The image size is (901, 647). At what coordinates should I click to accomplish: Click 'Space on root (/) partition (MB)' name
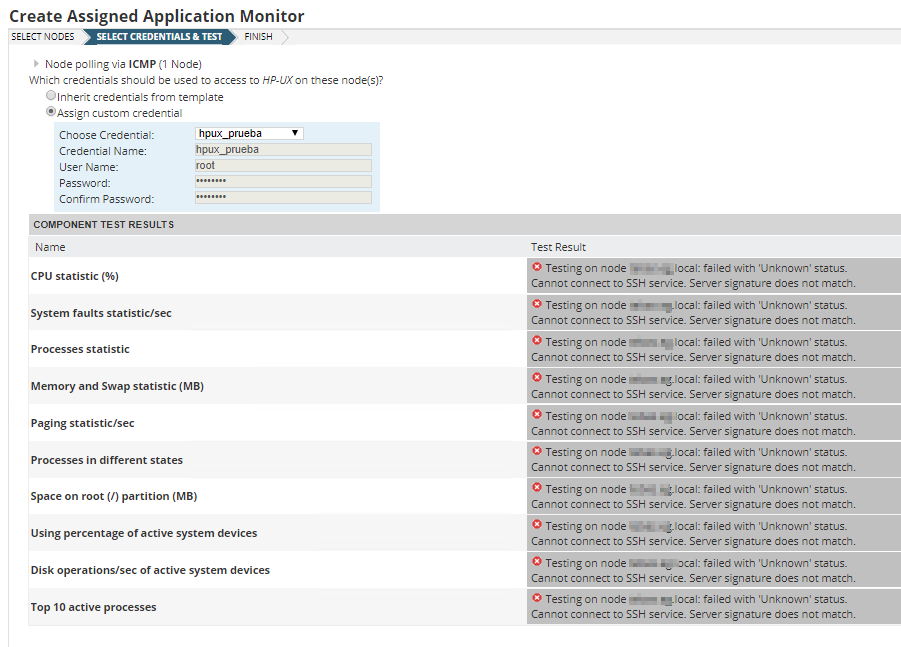tap(114, 496)
